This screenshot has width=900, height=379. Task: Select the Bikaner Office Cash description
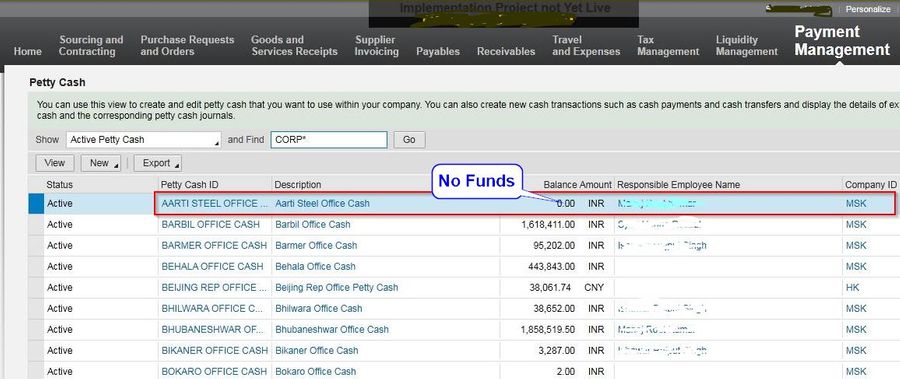tap(316, 350)
